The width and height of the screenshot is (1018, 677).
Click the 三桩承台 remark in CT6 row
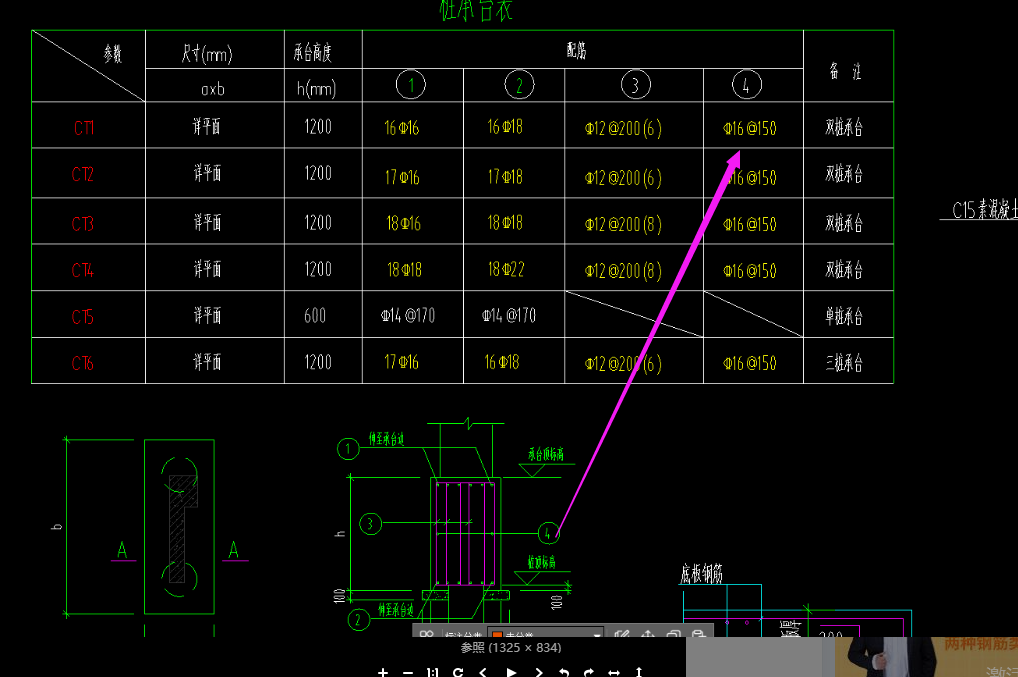844,363
